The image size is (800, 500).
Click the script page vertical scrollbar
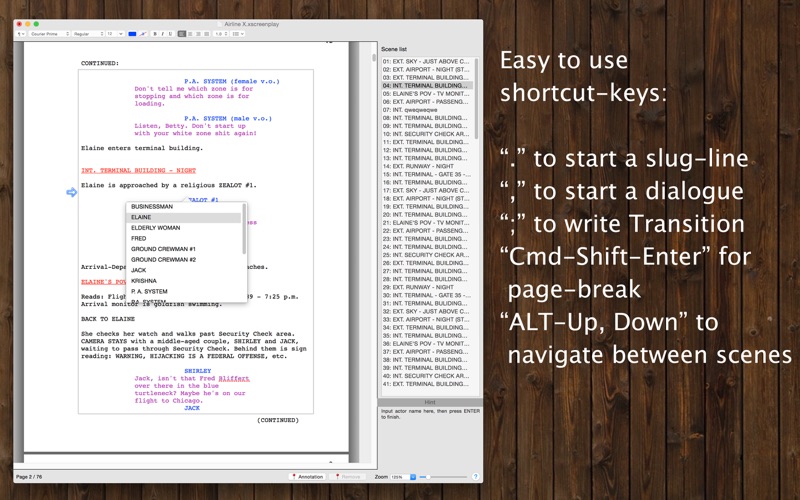(373, 58)
